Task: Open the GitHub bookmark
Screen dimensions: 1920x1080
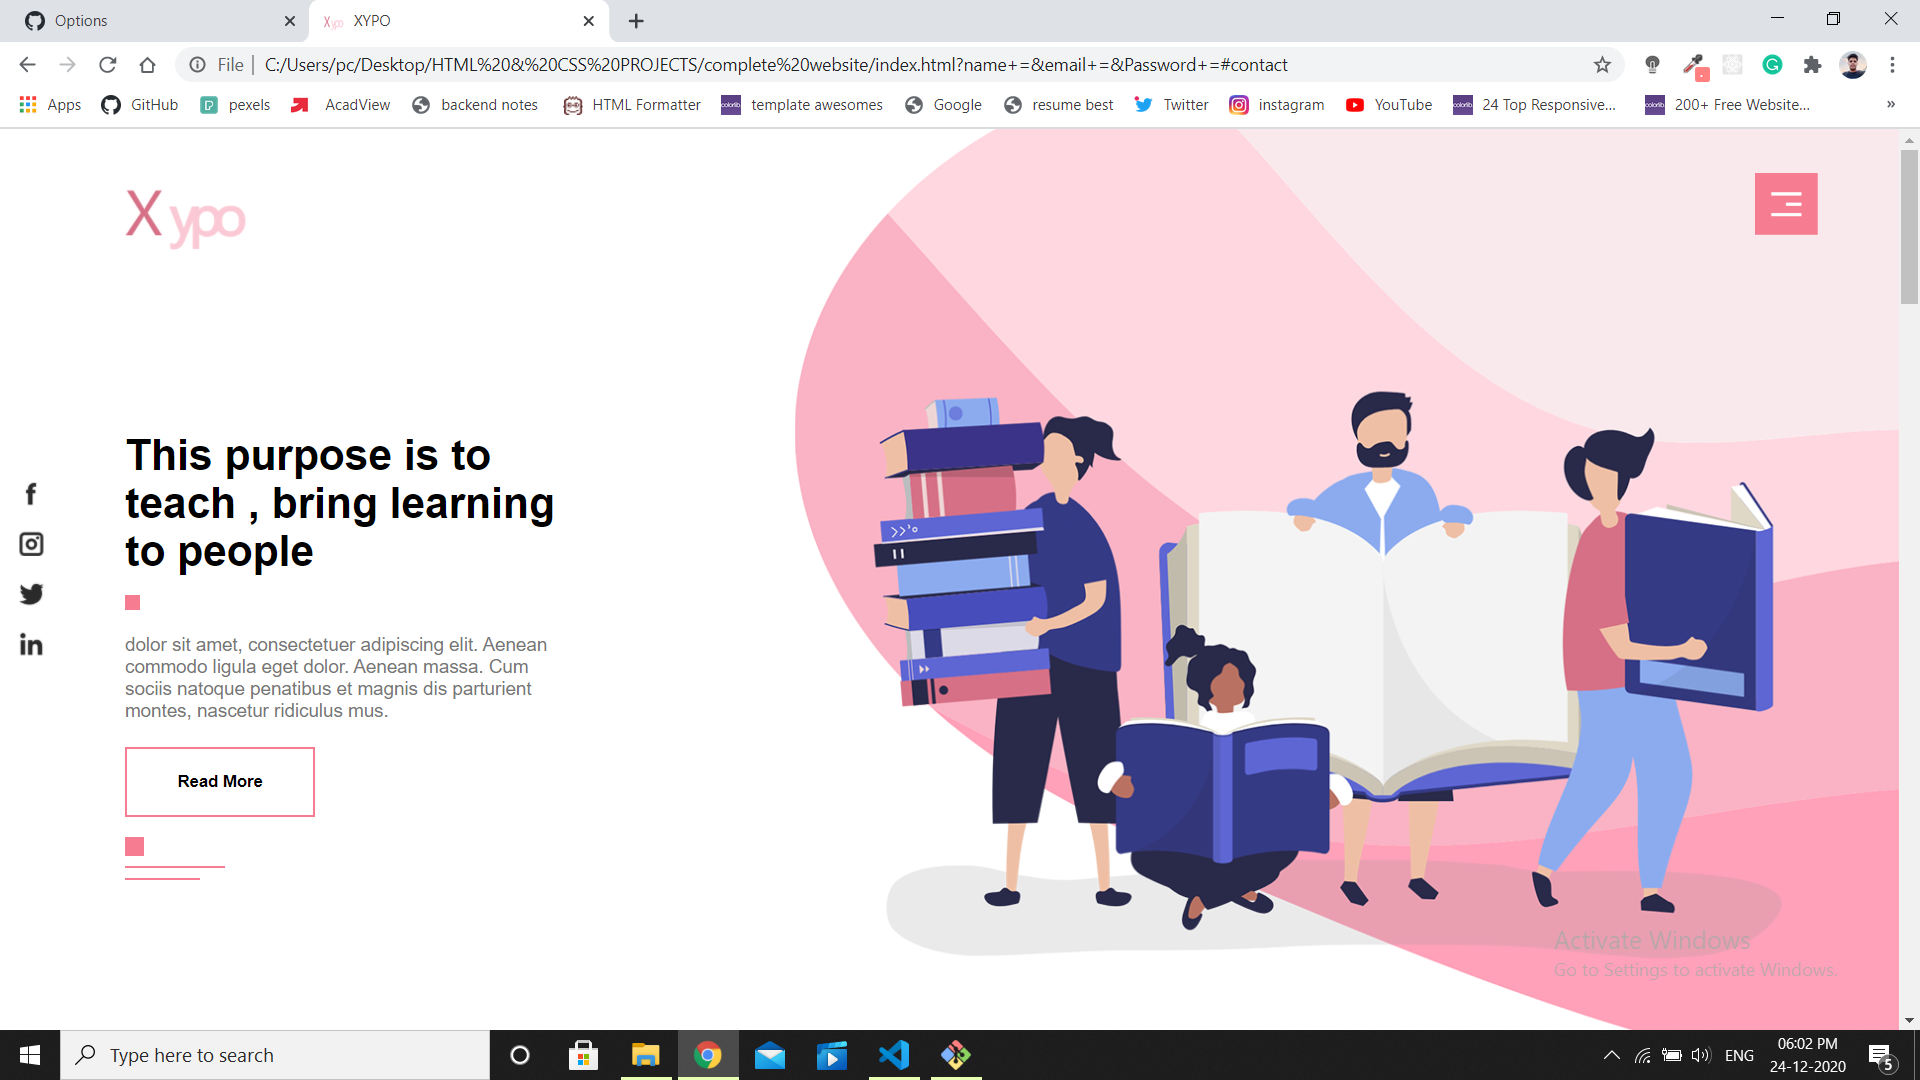Action: coord(140,104)
